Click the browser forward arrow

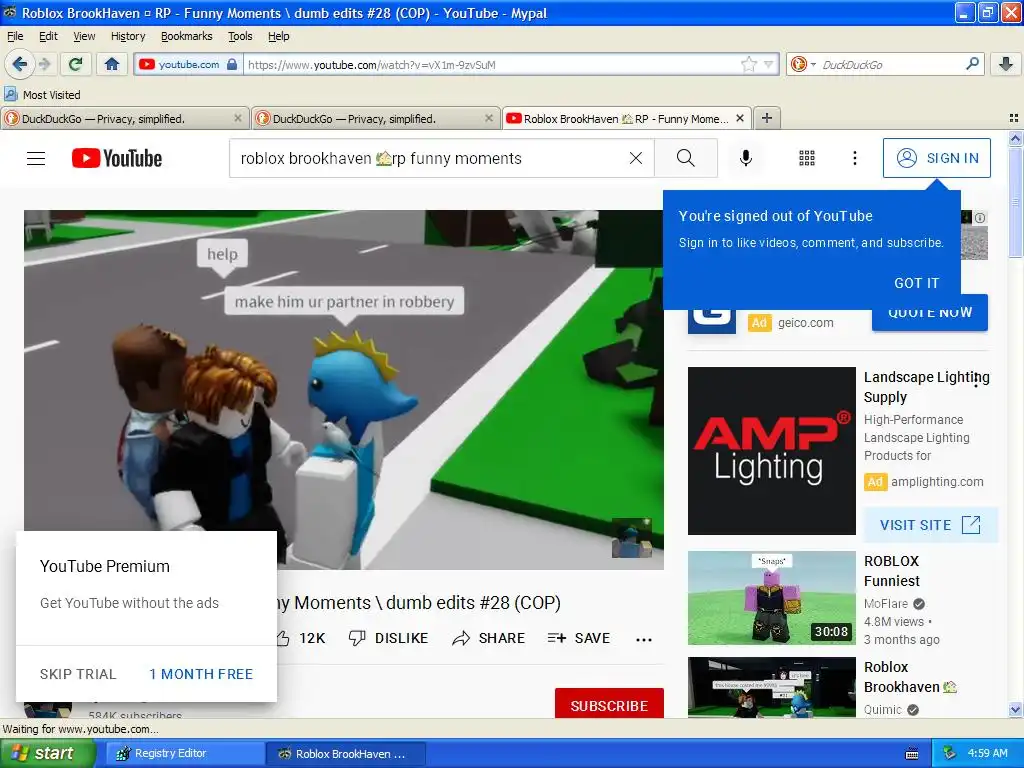(x=44, y=64)
